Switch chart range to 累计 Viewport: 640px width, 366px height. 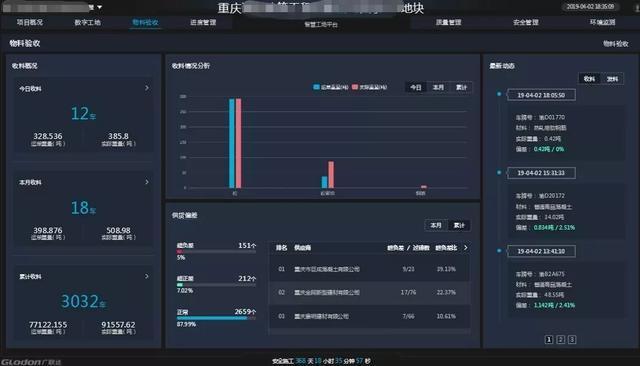461,87
